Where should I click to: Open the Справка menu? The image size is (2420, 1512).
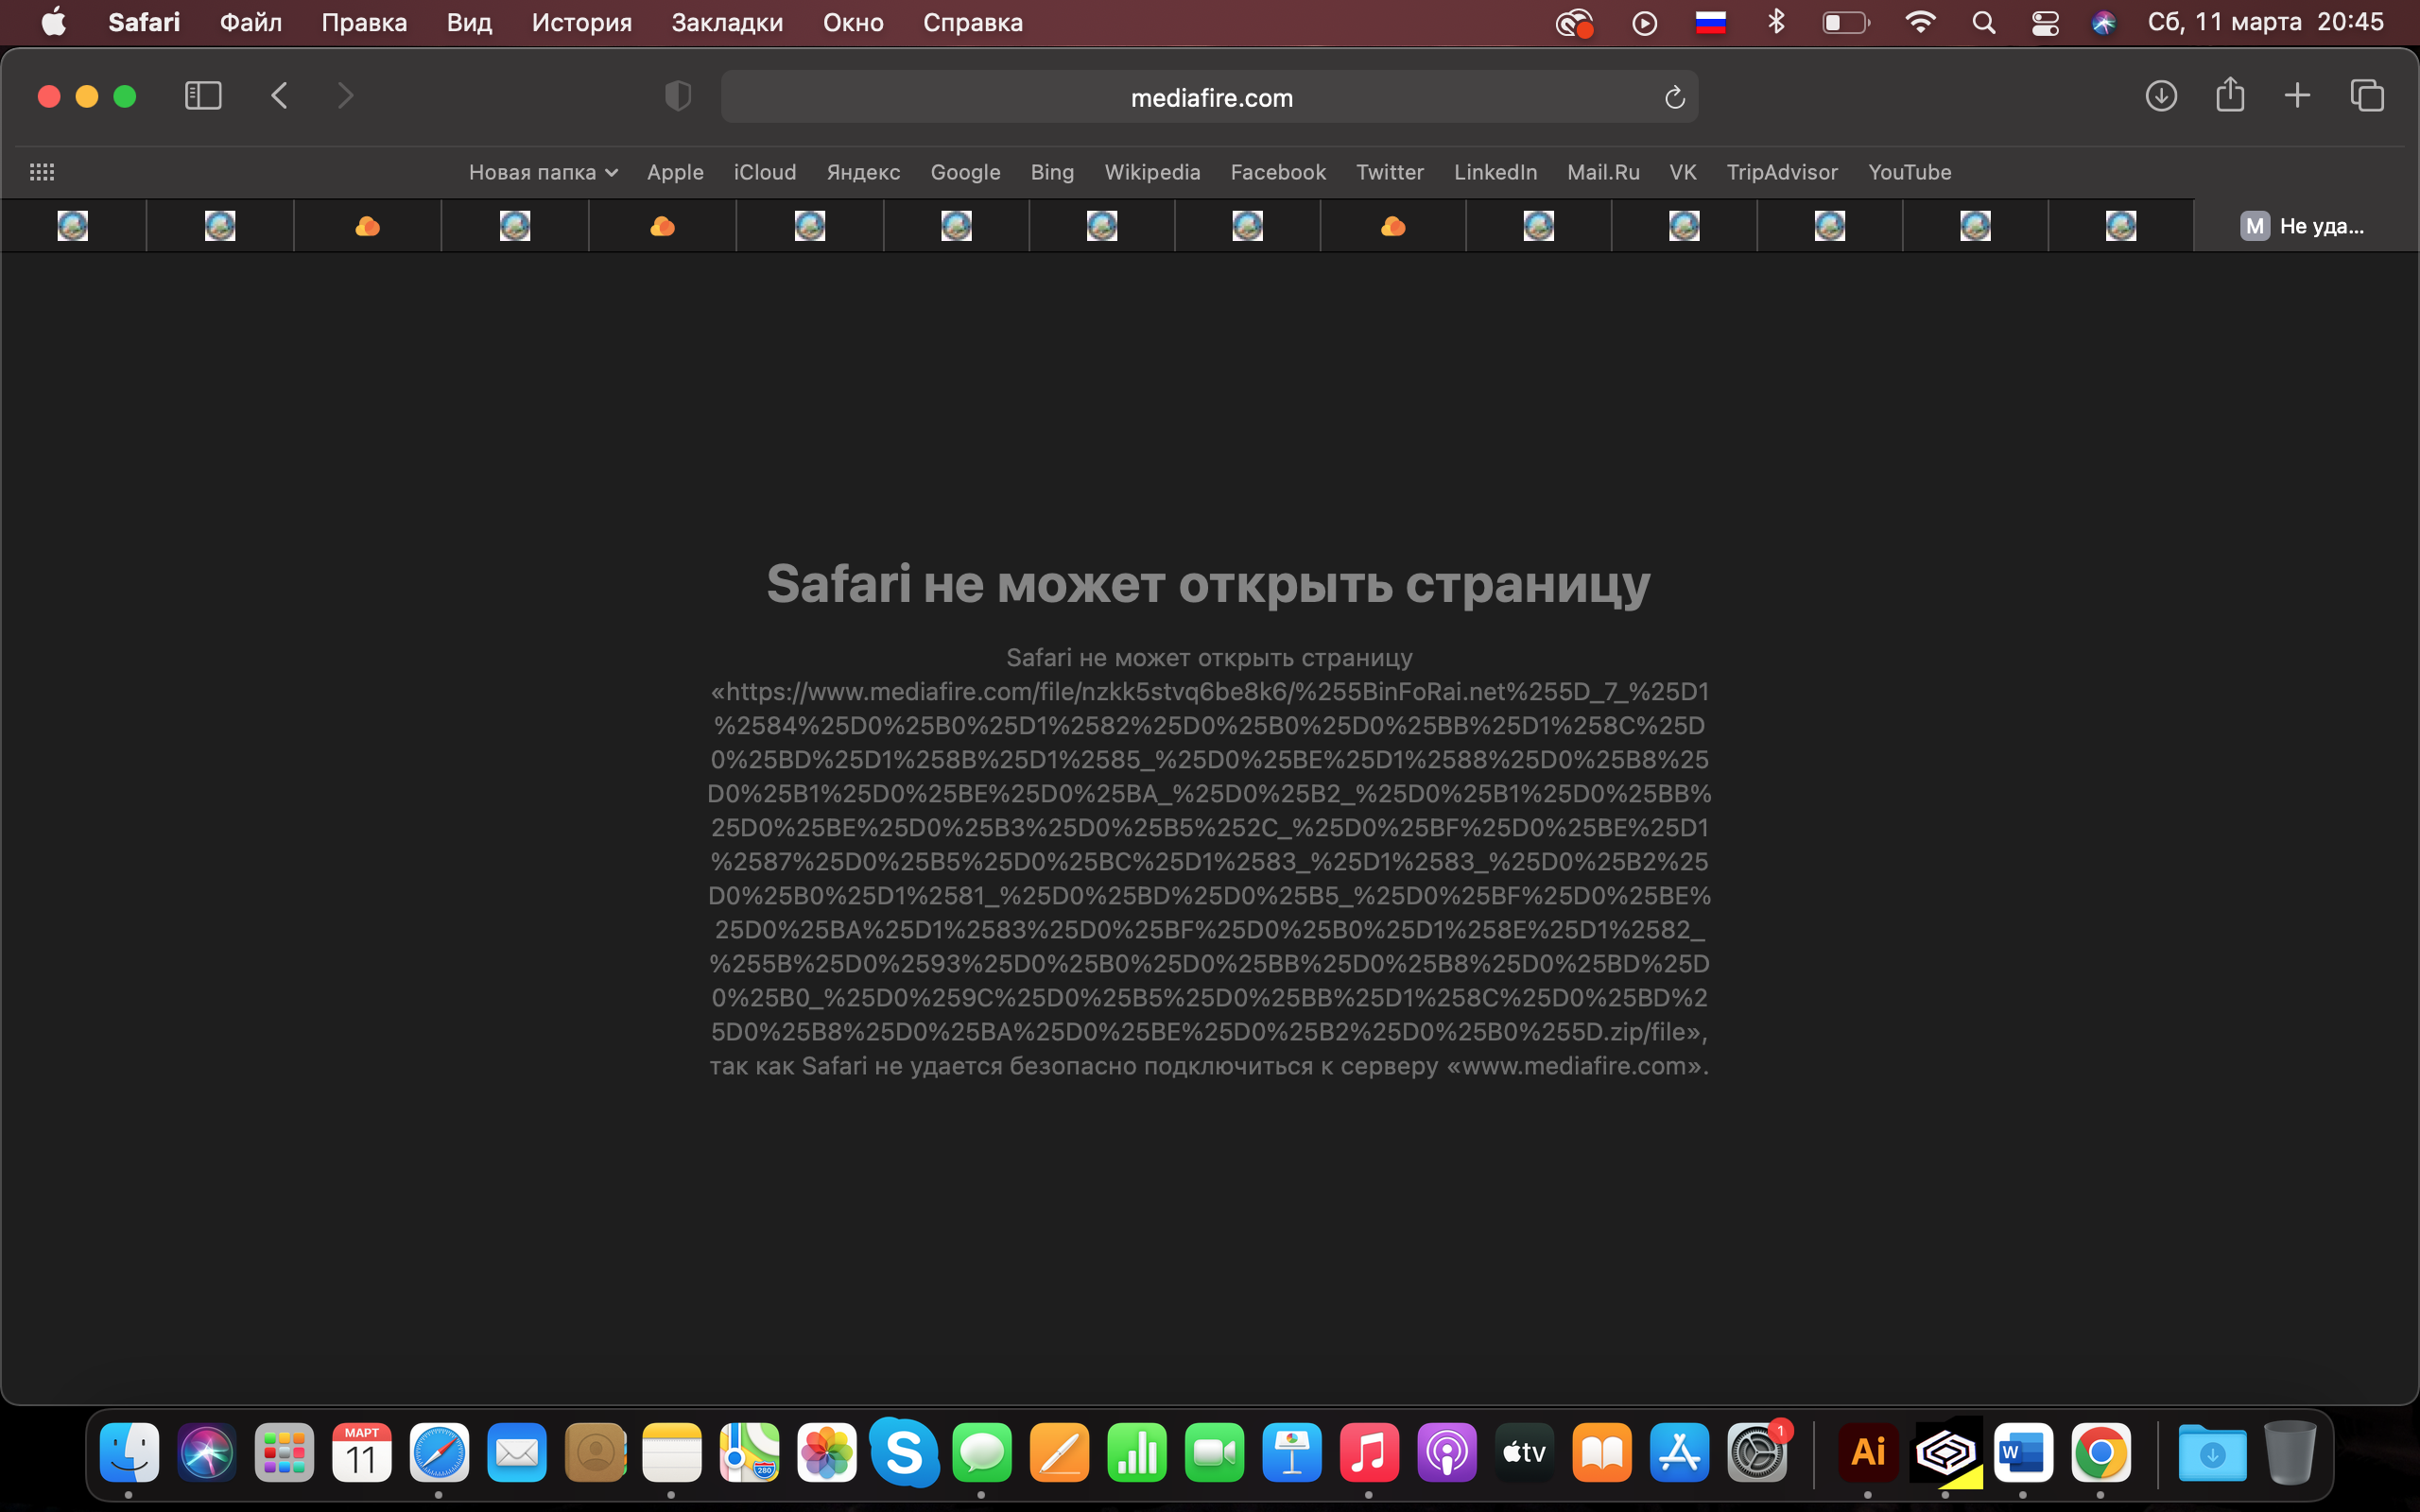coord(973,22)
